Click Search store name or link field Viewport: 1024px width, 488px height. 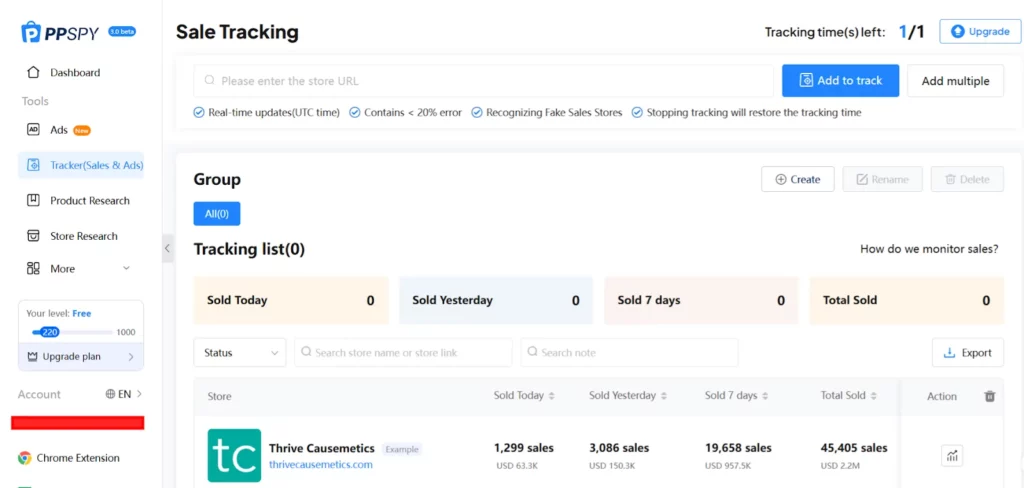tap(403, 353)
